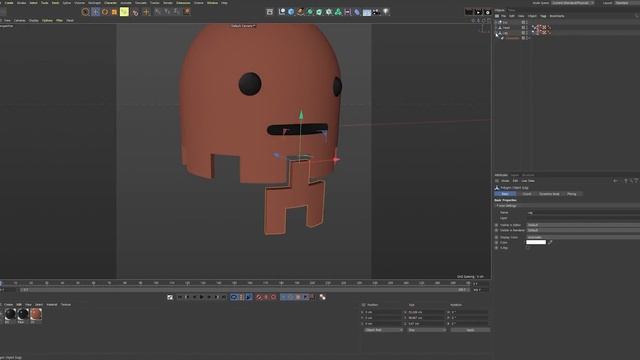Image resolution: width=640 pixels, height=360 pixels.
Task: Toggle the X-Ray checkbox
Action: coord(528,248)
